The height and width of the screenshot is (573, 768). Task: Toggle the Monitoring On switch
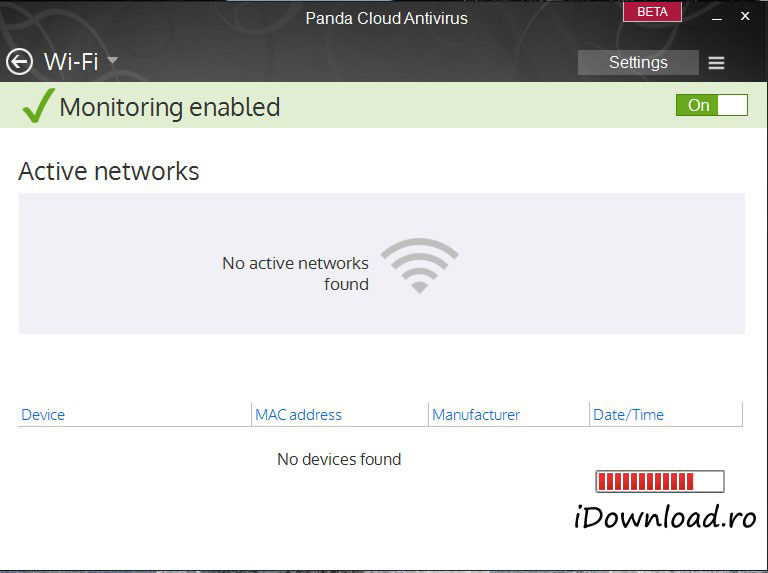pyautogui.click(x=712, y=105)
